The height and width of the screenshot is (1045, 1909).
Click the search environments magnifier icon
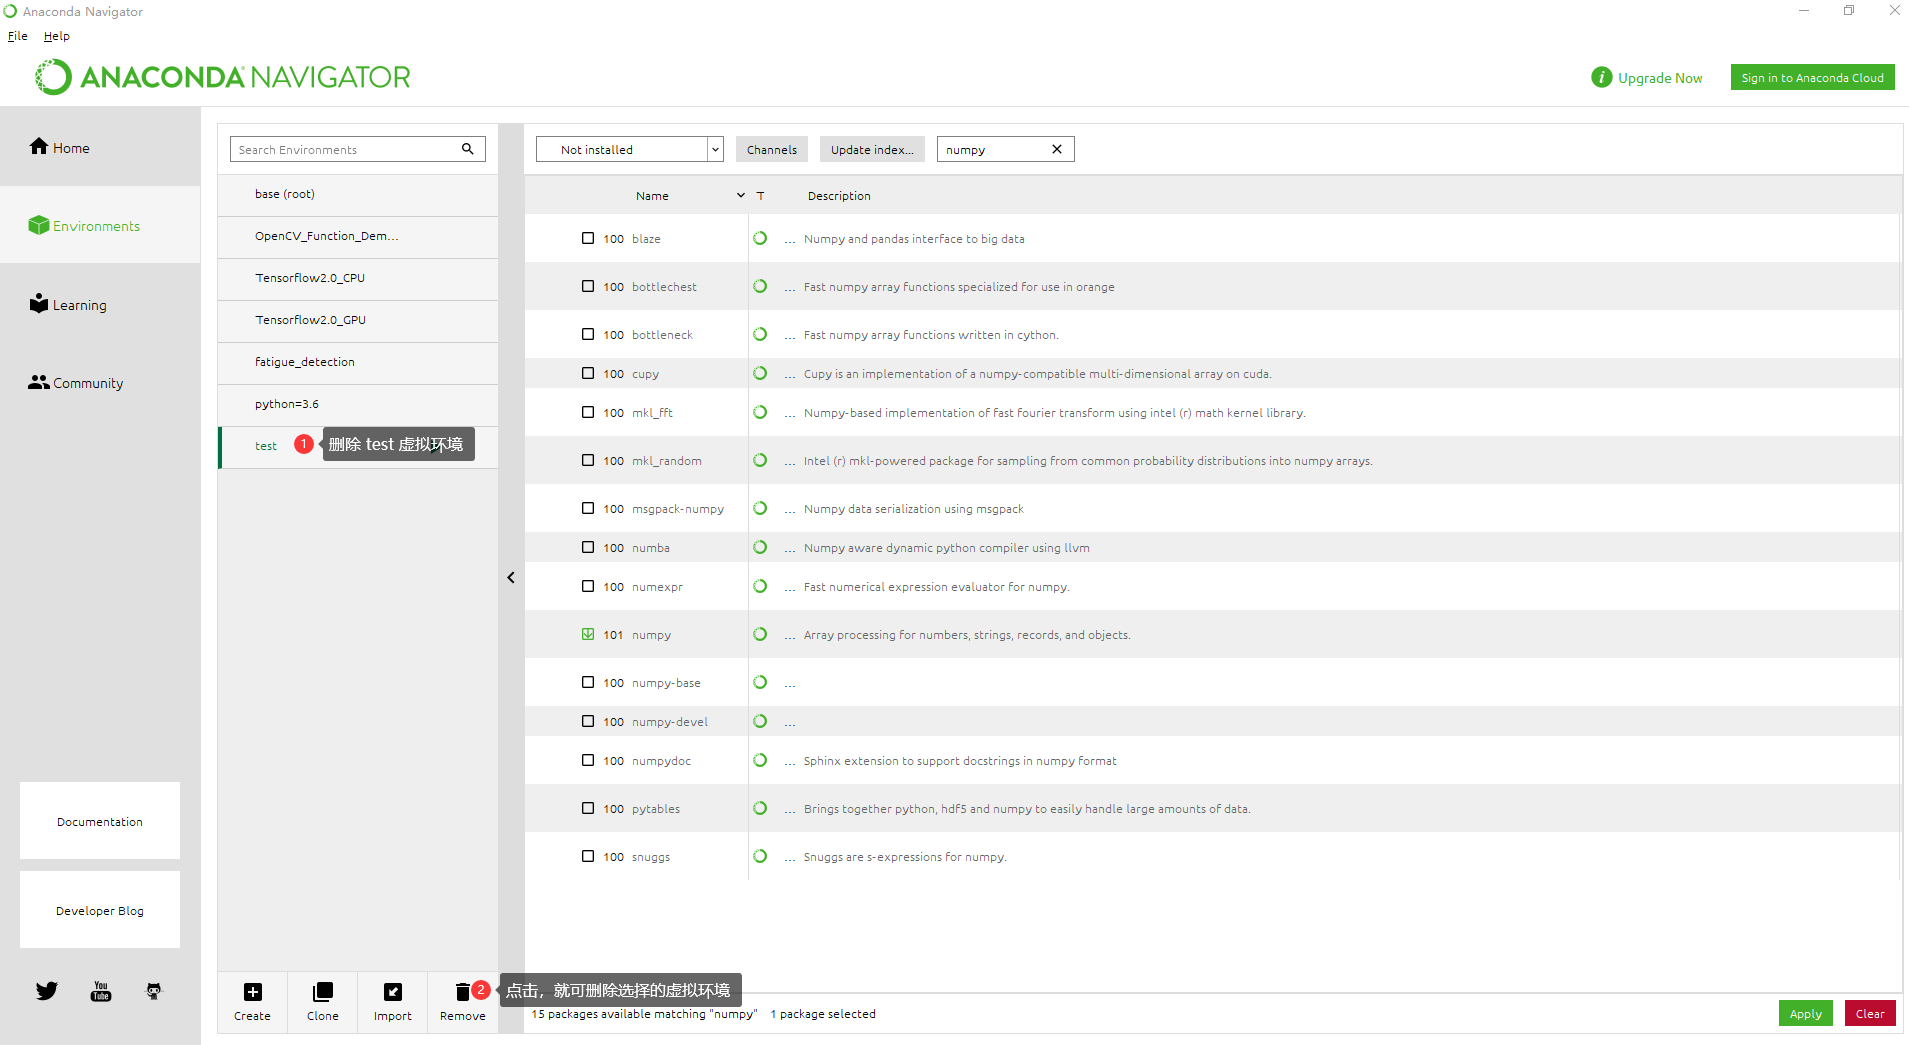pos(467,149)
